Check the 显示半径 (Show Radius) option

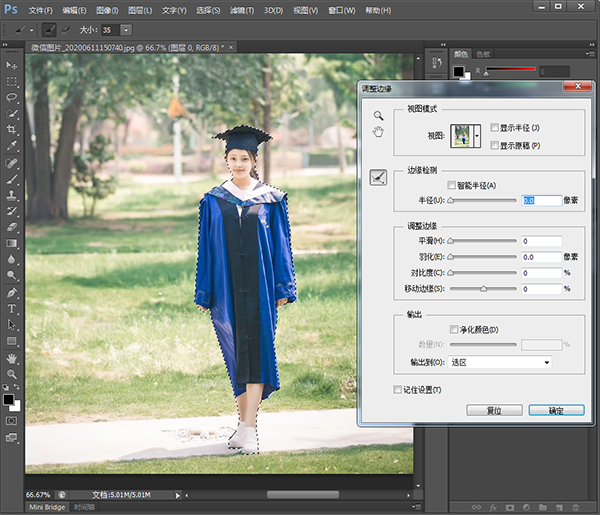pos(495,128)
